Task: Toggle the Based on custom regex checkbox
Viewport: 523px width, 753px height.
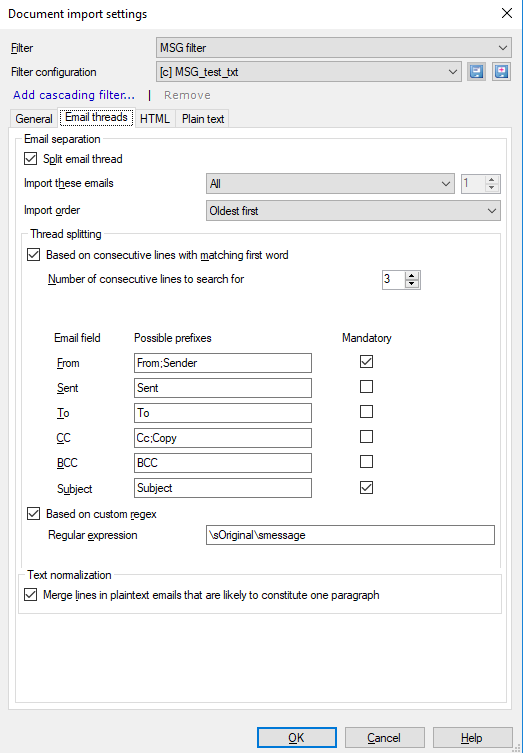Action: coord(34,514)
